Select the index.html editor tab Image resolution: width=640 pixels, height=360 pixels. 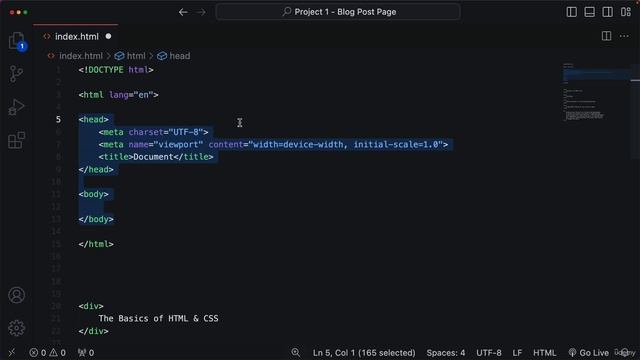point(76,36)
